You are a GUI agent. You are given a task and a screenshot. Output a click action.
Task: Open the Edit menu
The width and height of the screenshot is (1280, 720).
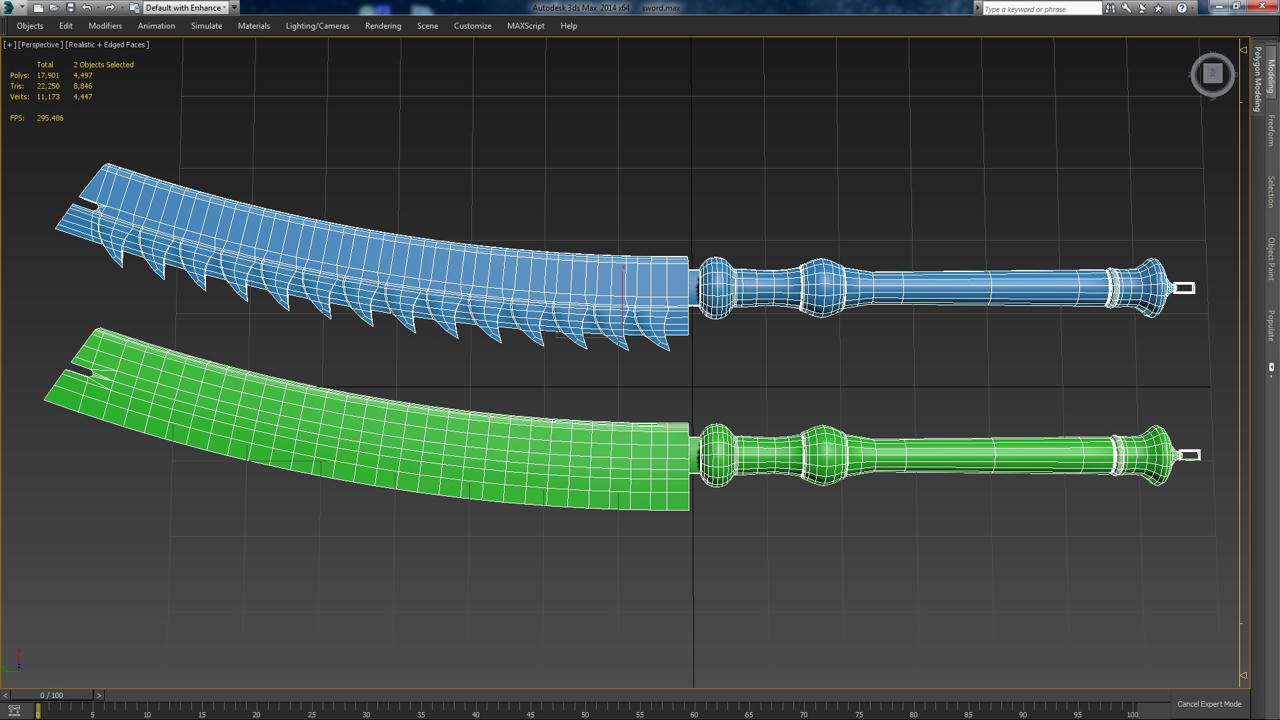(x=66, y=26)
